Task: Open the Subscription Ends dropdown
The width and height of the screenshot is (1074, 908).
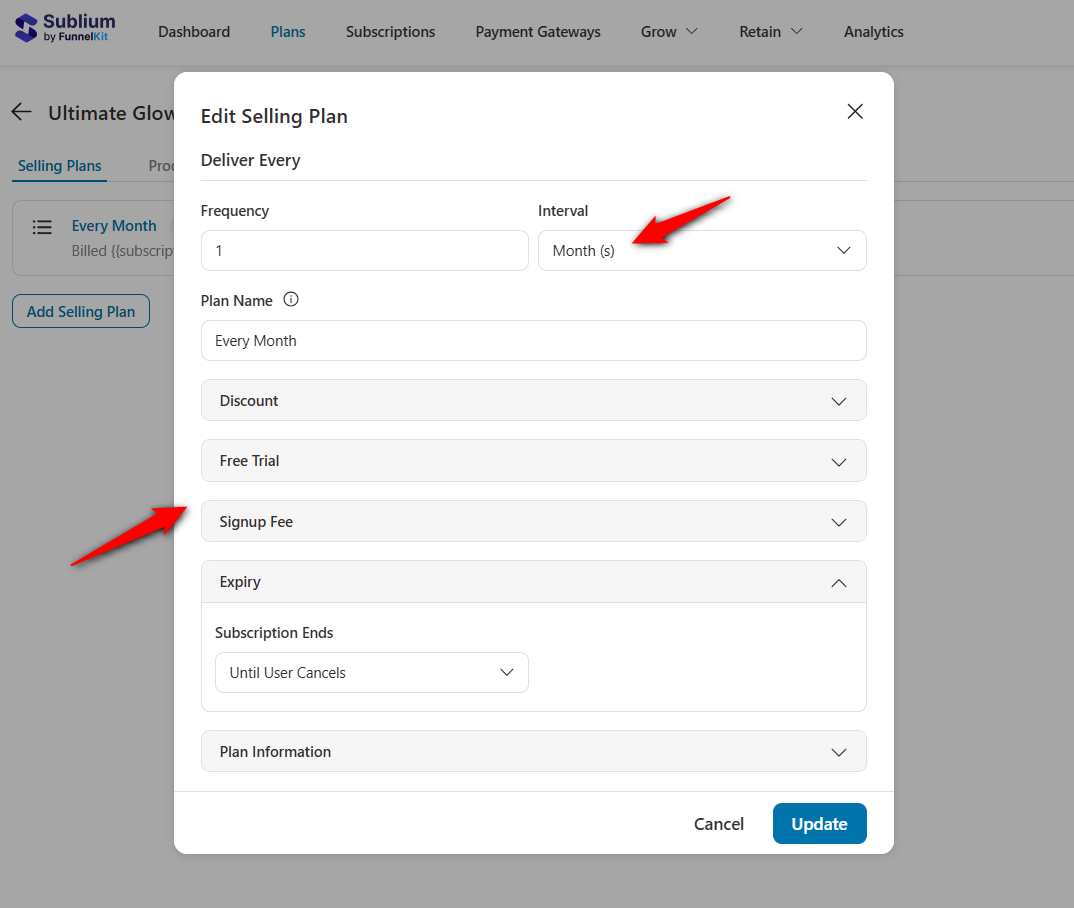Action: coord(371,672)
